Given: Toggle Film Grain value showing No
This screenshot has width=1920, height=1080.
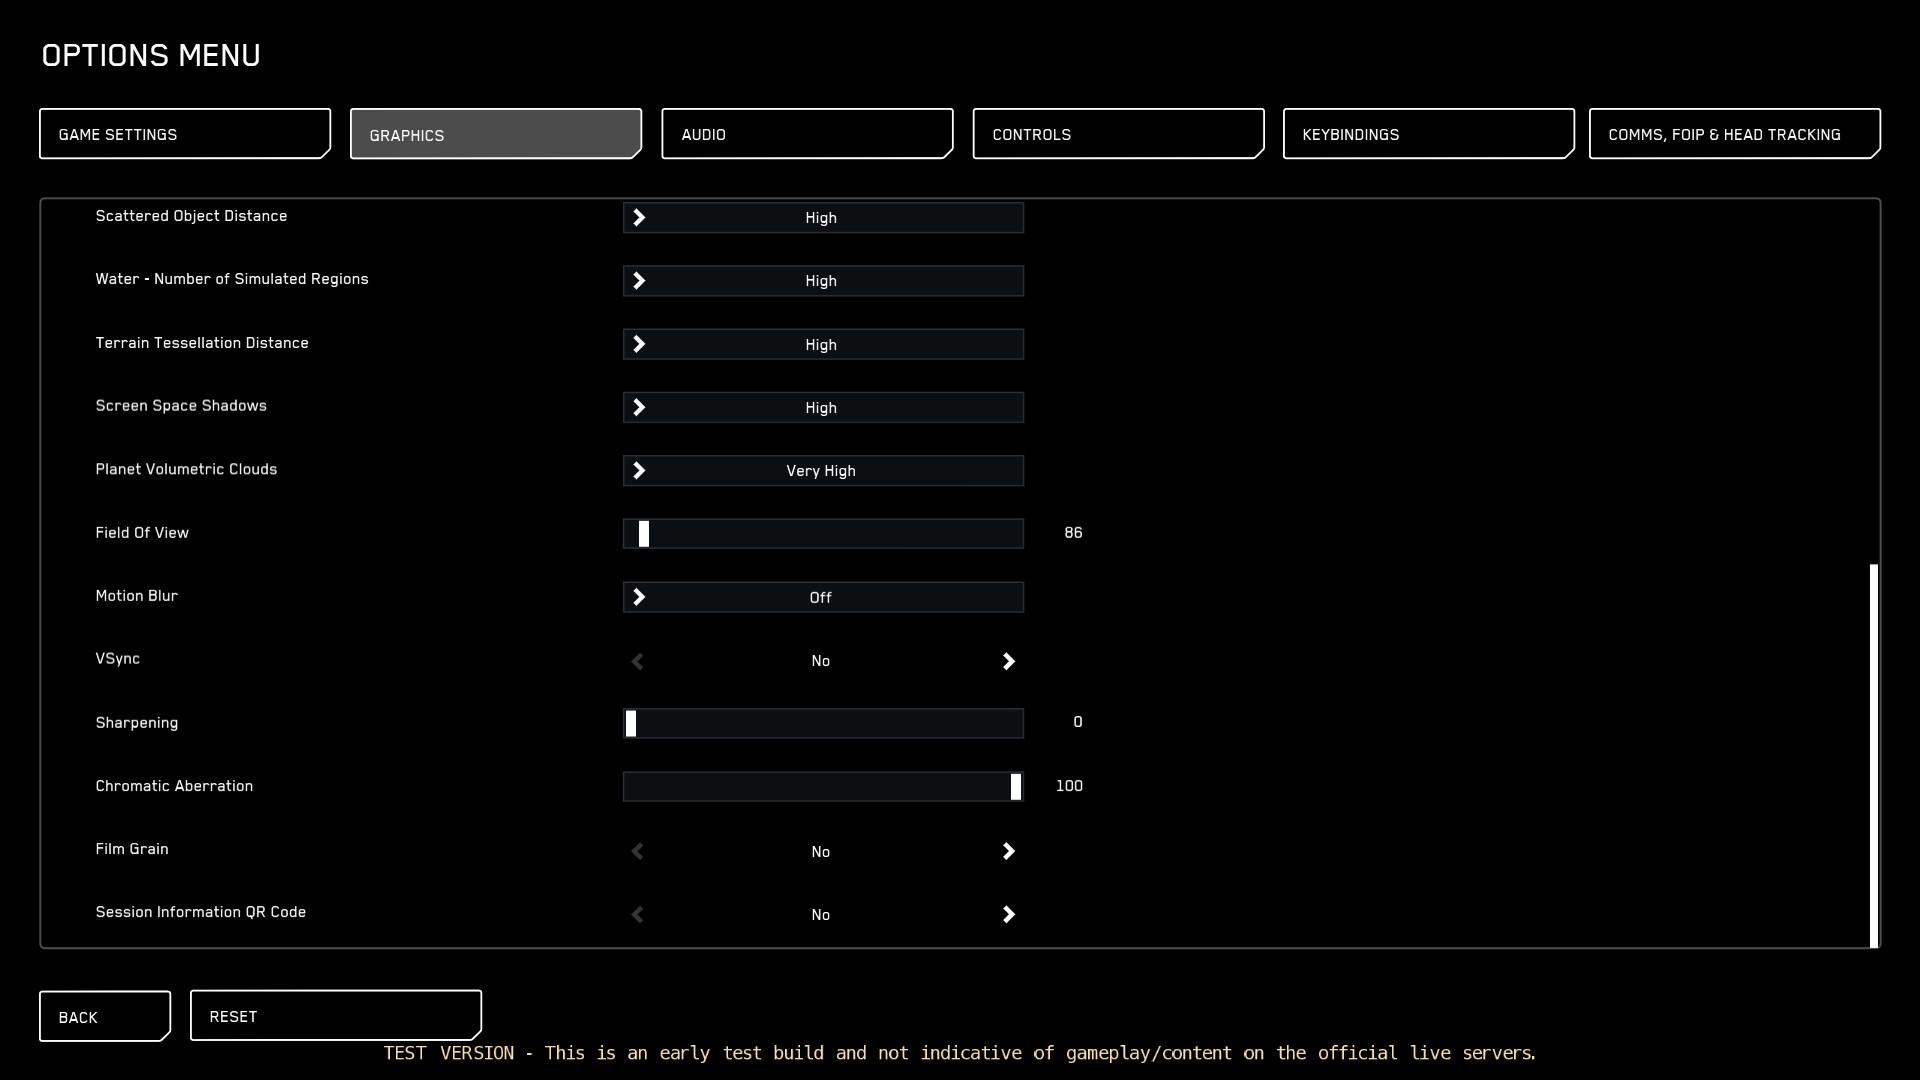Looking at the screenshot, I should [x=820, y=852].
